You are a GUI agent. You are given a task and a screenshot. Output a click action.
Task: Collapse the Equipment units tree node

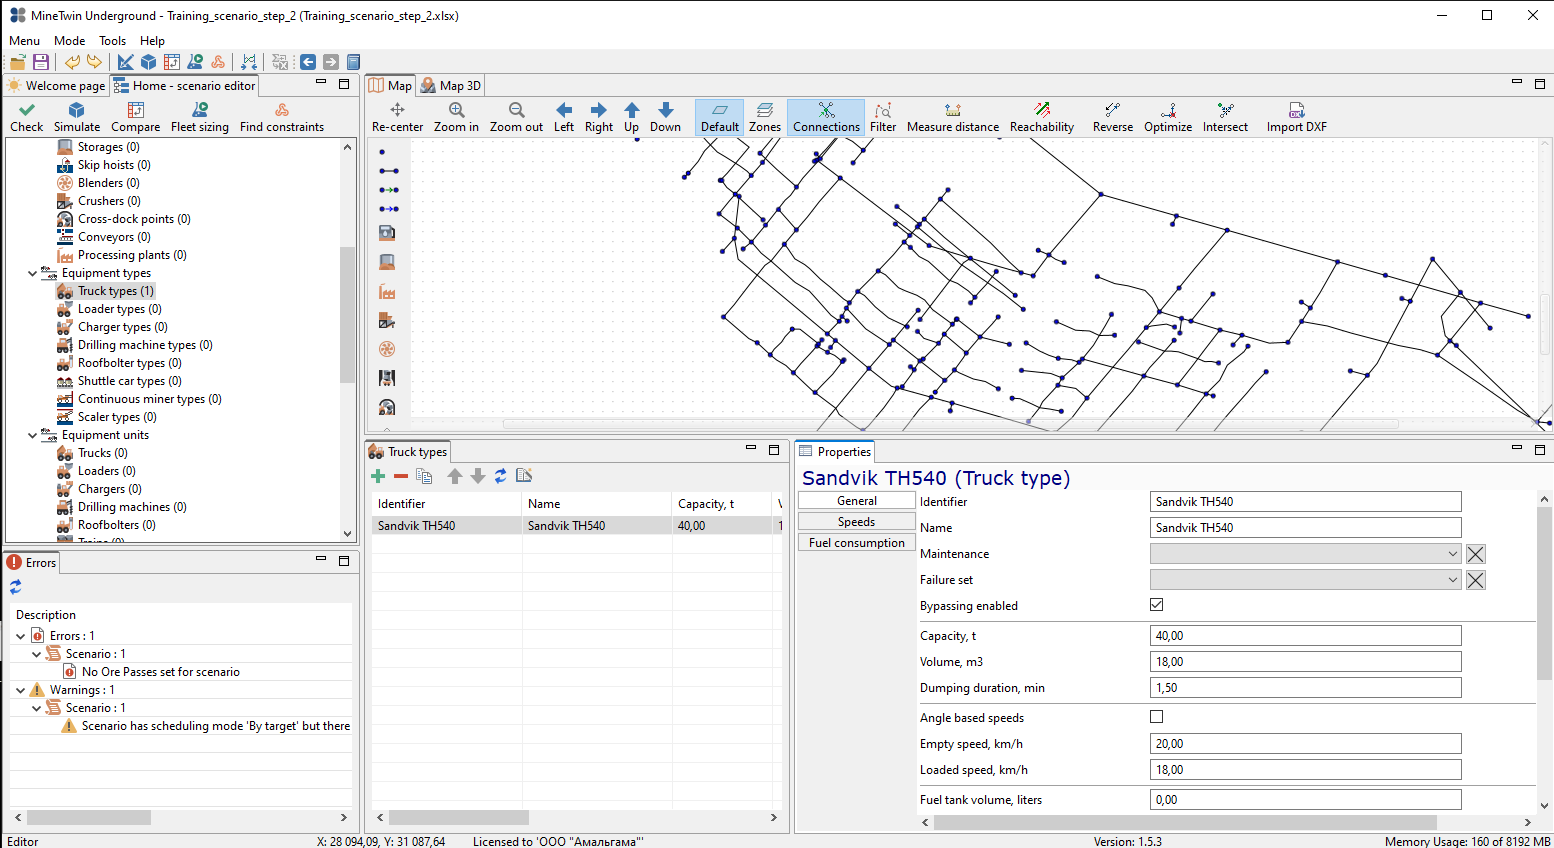coord(33,435)
